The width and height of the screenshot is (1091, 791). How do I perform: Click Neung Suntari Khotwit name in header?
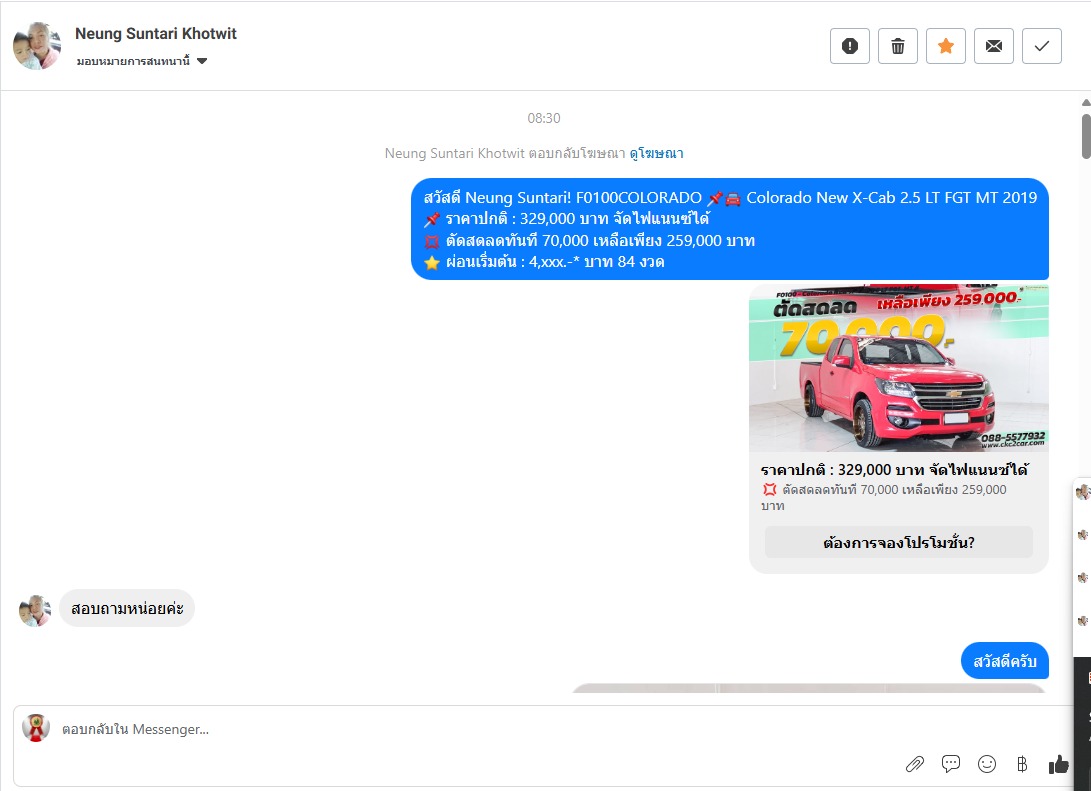156,33
